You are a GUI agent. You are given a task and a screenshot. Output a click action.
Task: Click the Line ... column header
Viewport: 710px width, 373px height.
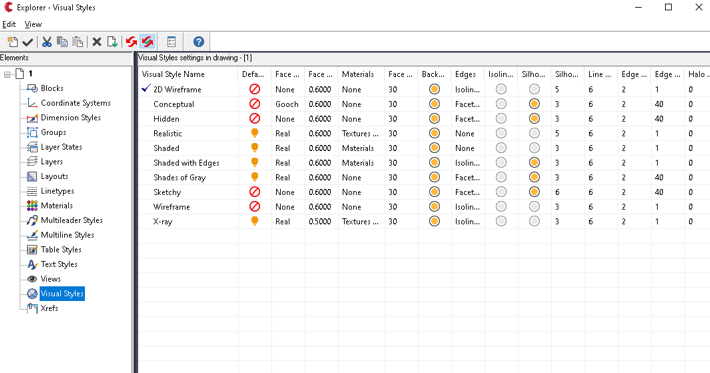point(601,74)
